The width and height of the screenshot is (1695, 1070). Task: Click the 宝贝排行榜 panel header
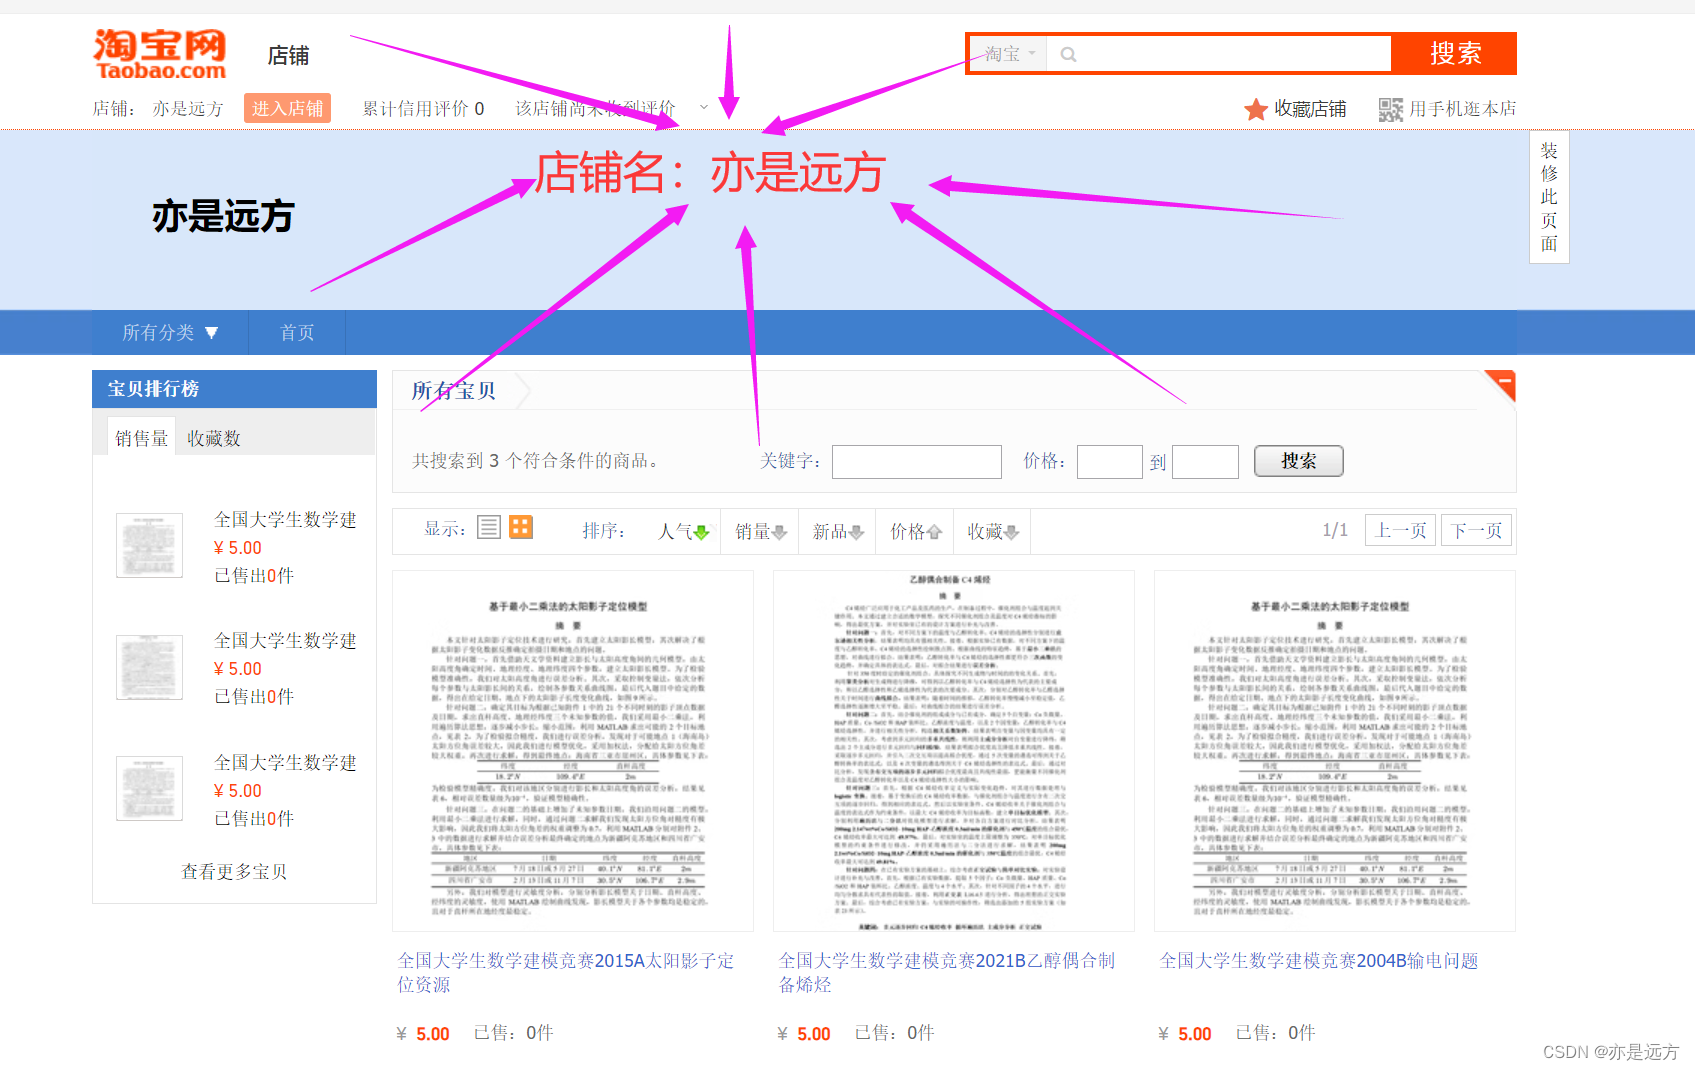234,389
